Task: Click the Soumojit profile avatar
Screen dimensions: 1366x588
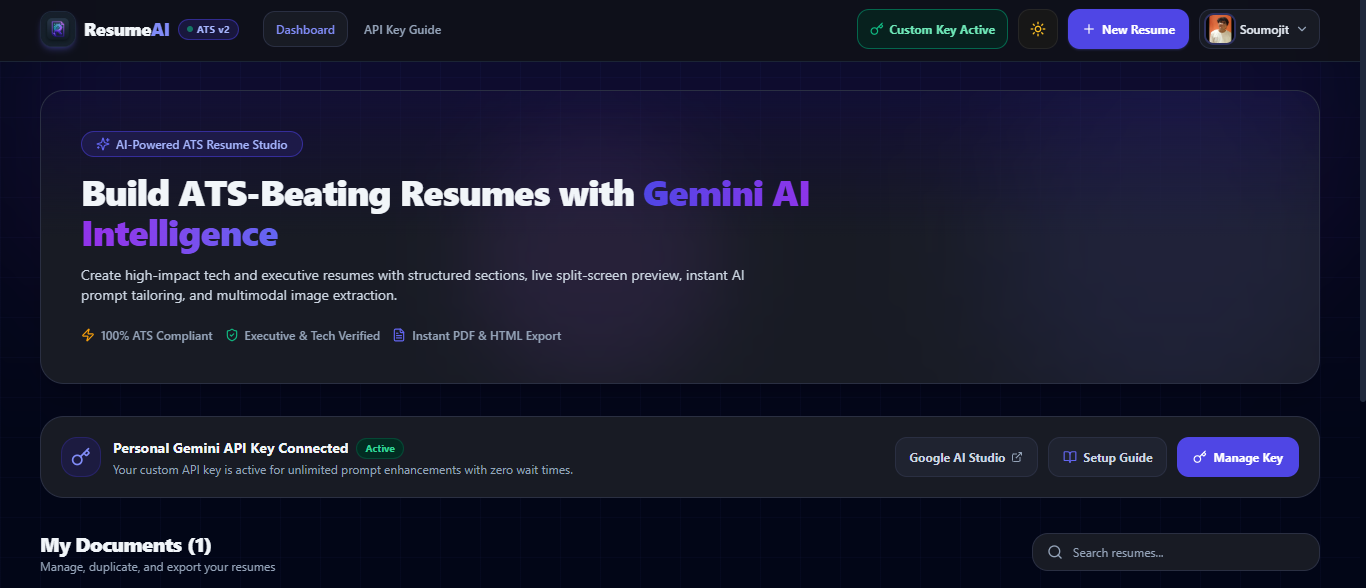Action: [1220, 29]
